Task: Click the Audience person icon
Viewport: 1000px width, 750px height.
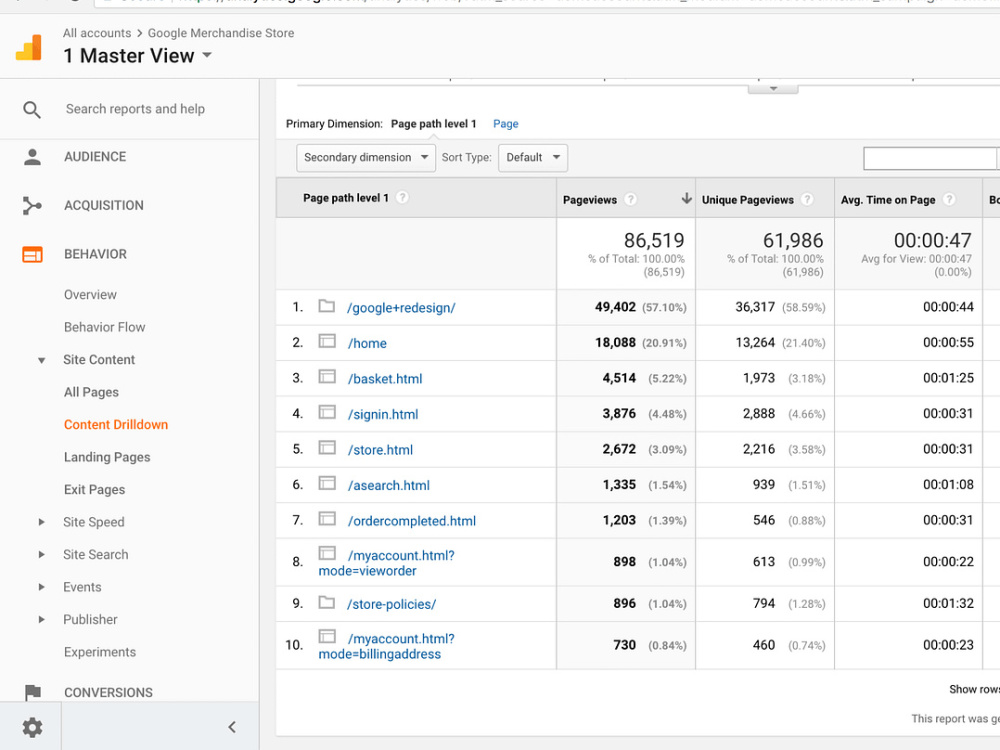Action: [32, 157]
